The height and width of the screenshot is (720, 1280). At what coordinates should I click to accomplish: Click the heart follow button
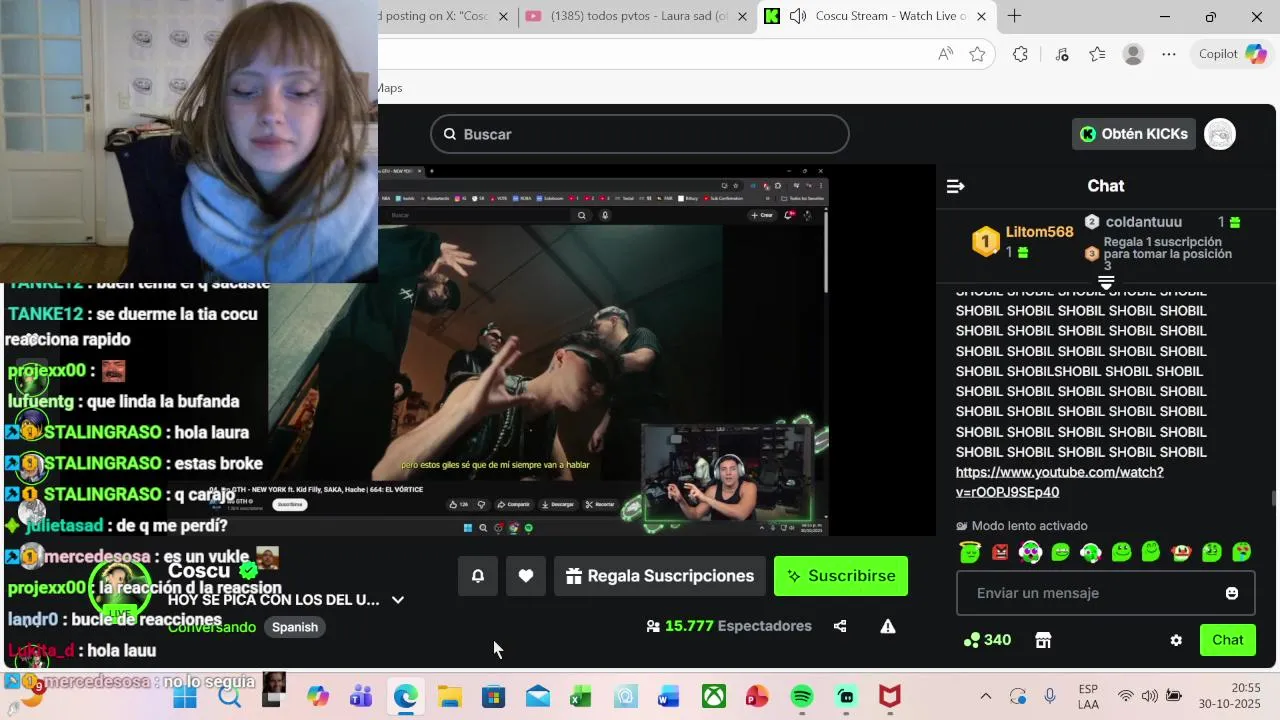click(526, 576)
